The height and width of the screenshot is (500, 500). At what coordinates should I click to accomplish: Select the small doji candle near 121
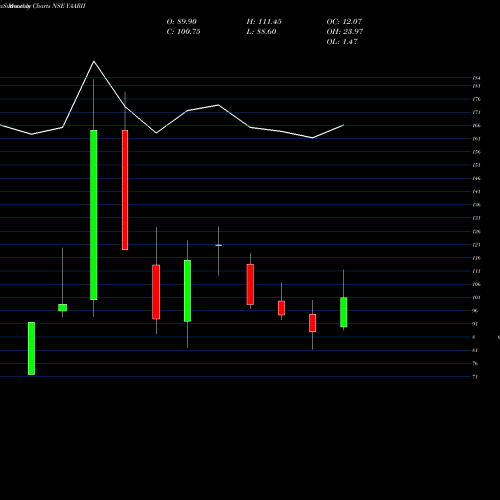(x=219, y=245)
